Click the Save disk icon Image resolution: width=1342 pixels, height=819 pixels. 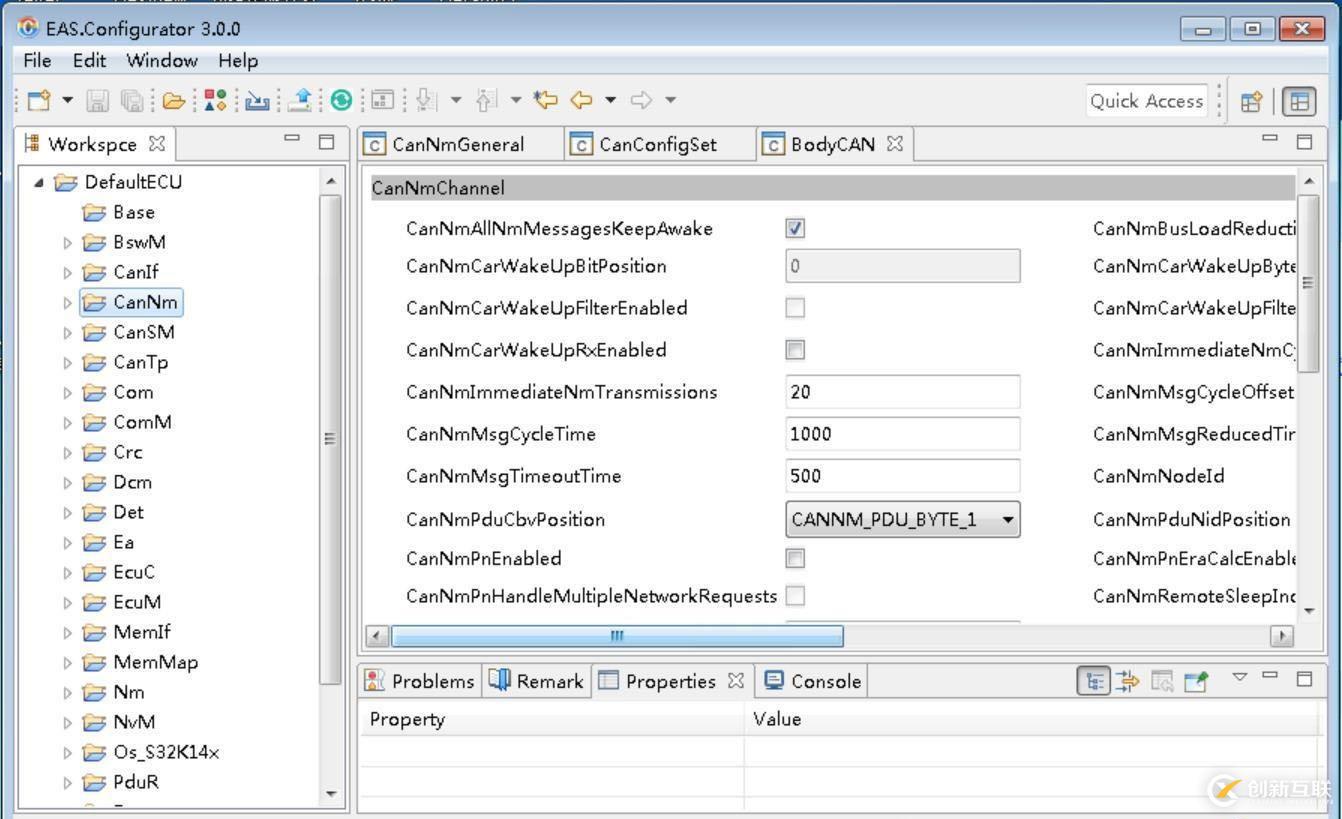(x=97, y=100)
